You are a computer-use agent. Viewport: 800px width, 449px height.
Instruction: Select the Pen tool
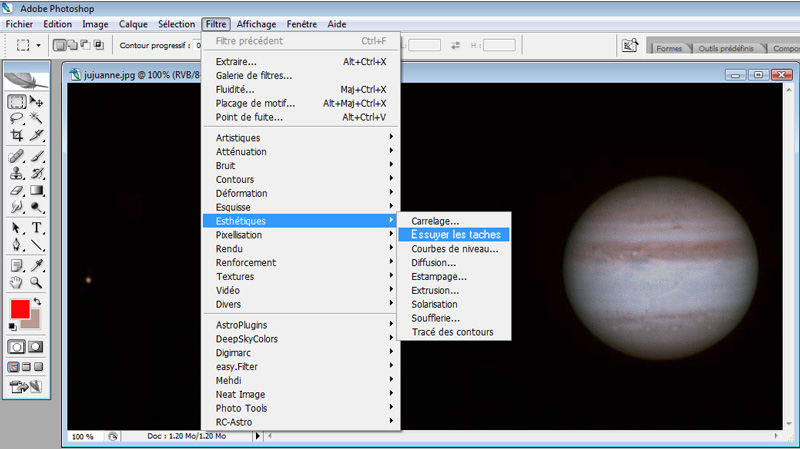pos(17,245)
